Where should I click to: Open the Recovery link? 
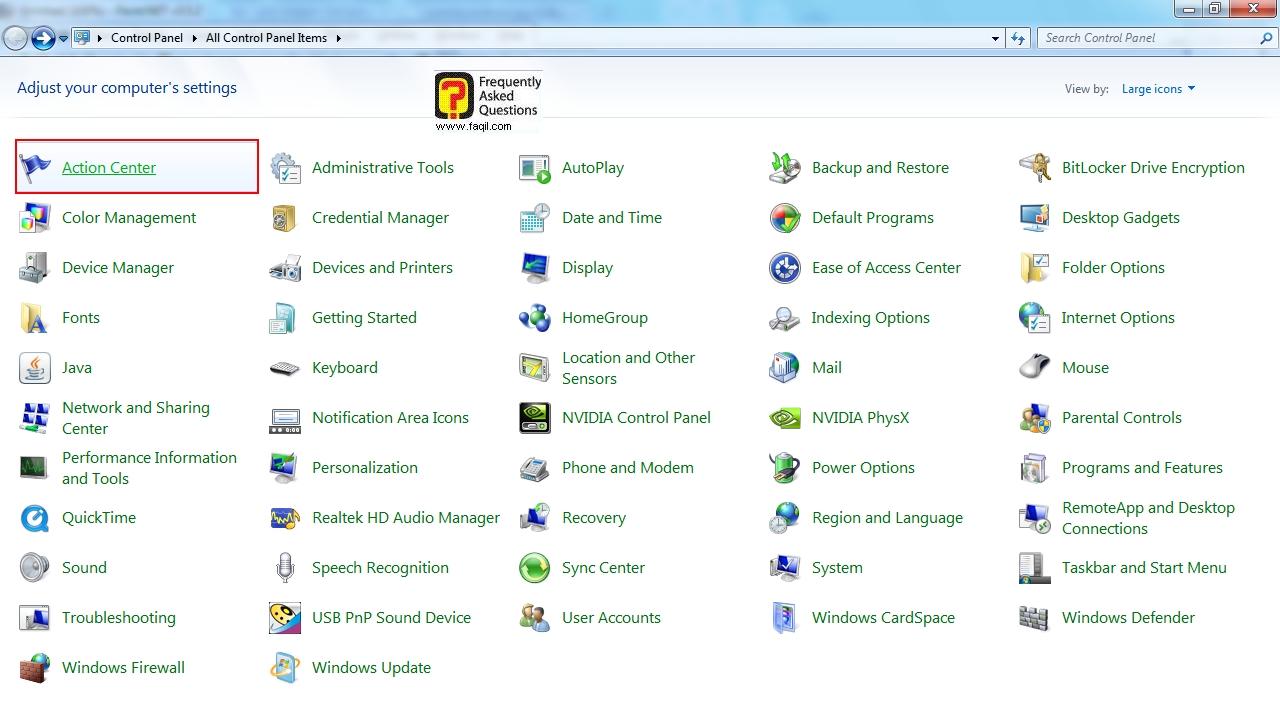pos(594,518)
